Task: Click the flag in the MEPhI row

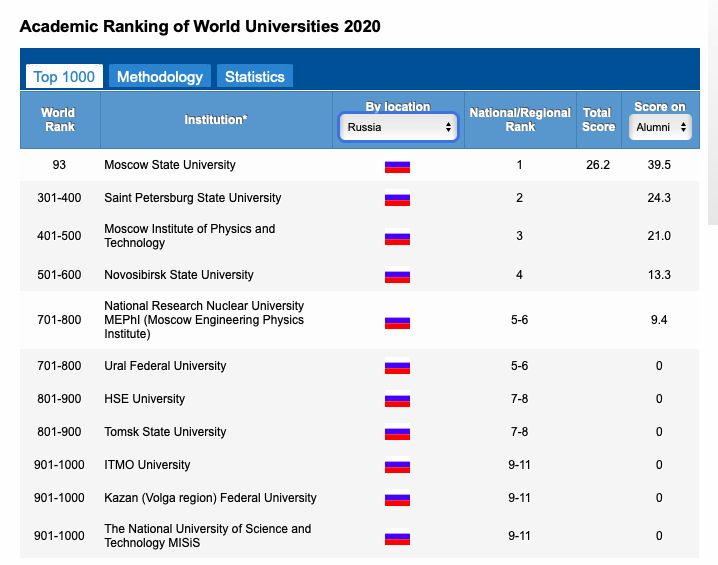Action: 397,321
